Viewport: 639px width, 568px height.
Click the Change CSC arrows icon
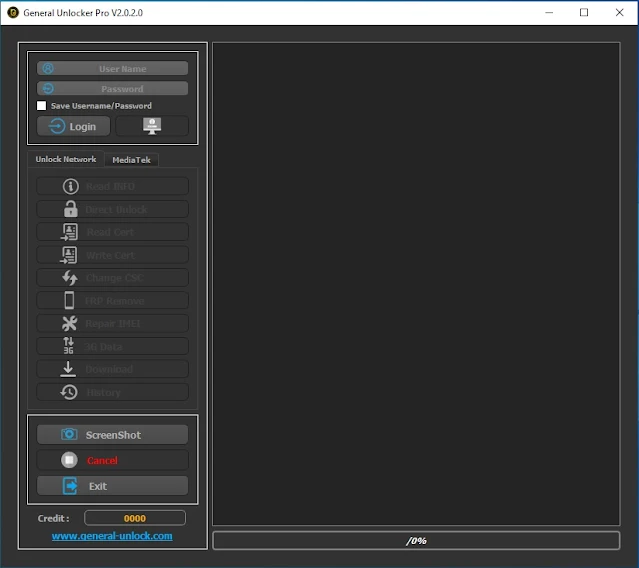point(70,278)
